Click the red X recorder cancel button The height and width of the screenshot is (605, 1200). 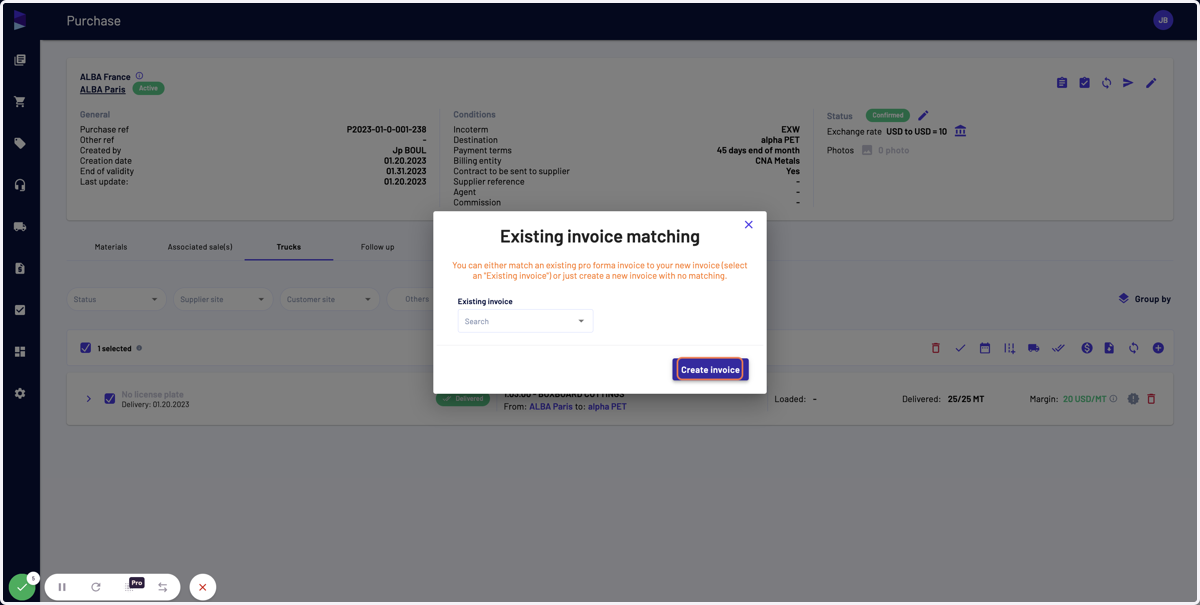tap(202, 587)
